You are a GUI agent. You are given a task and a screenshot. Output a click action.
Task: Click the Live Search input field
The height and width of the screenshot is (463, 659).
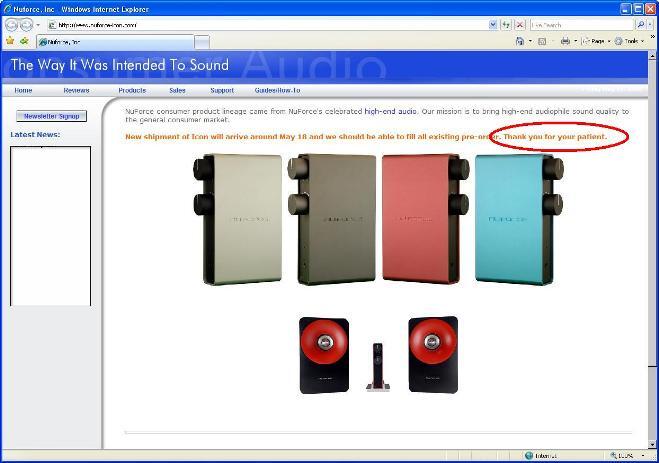(580, 24)
